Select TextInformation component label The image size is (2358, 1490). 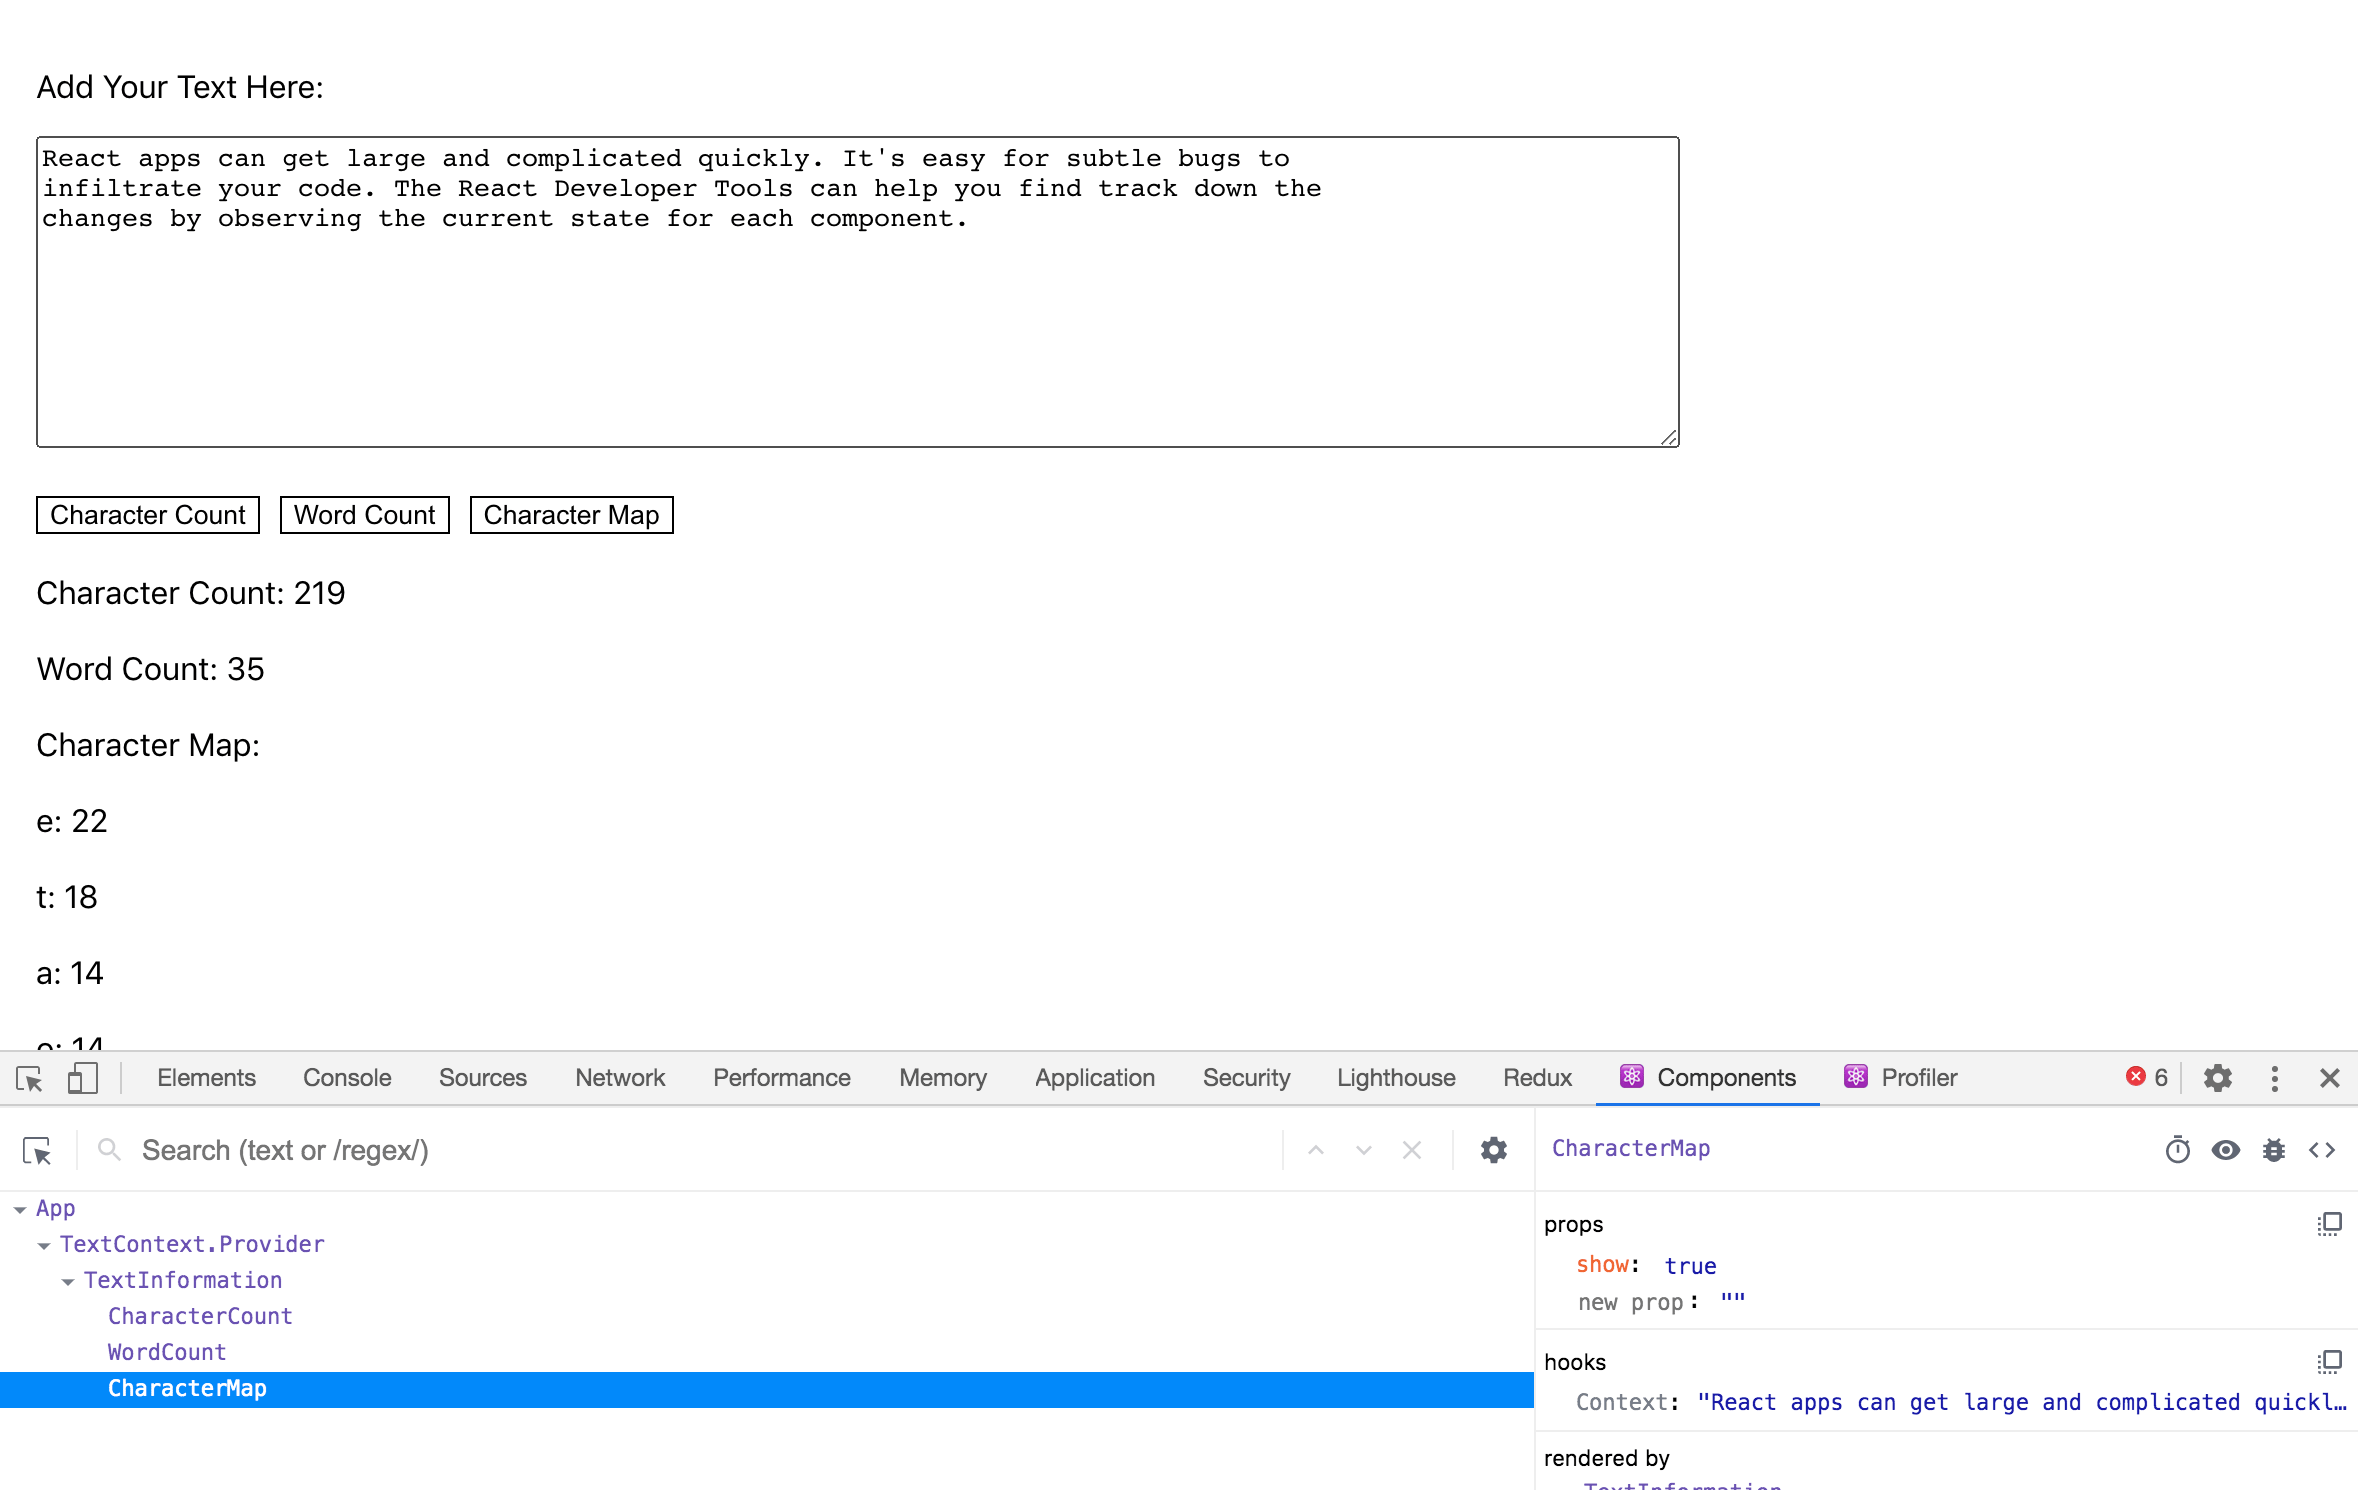click(183, 1280)
